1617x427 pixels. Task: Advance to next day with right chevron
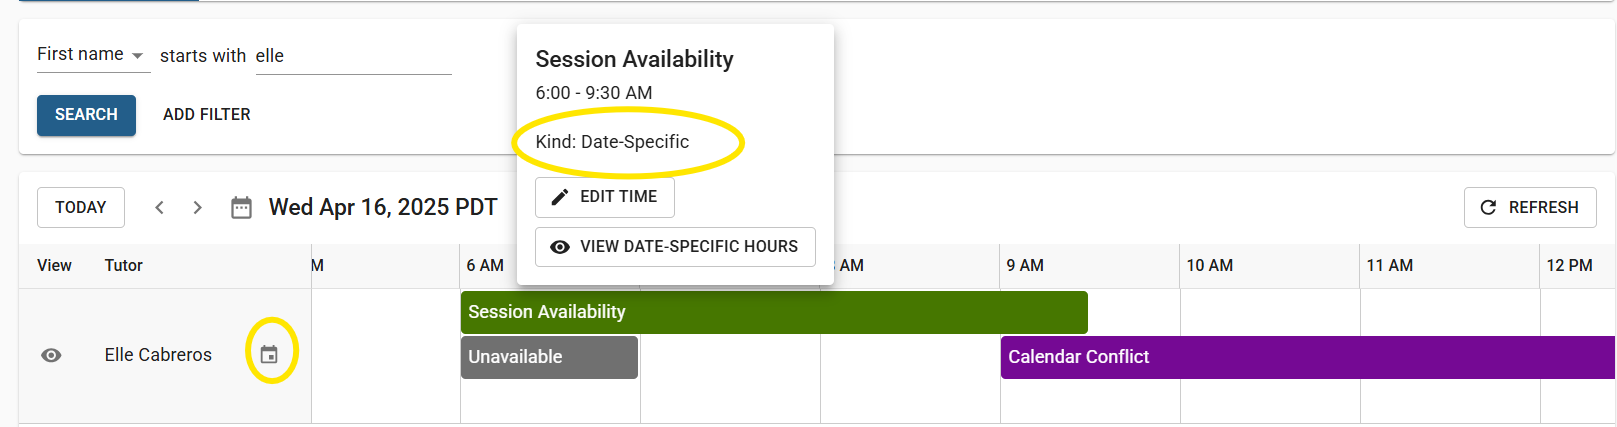tap(197, 207)
